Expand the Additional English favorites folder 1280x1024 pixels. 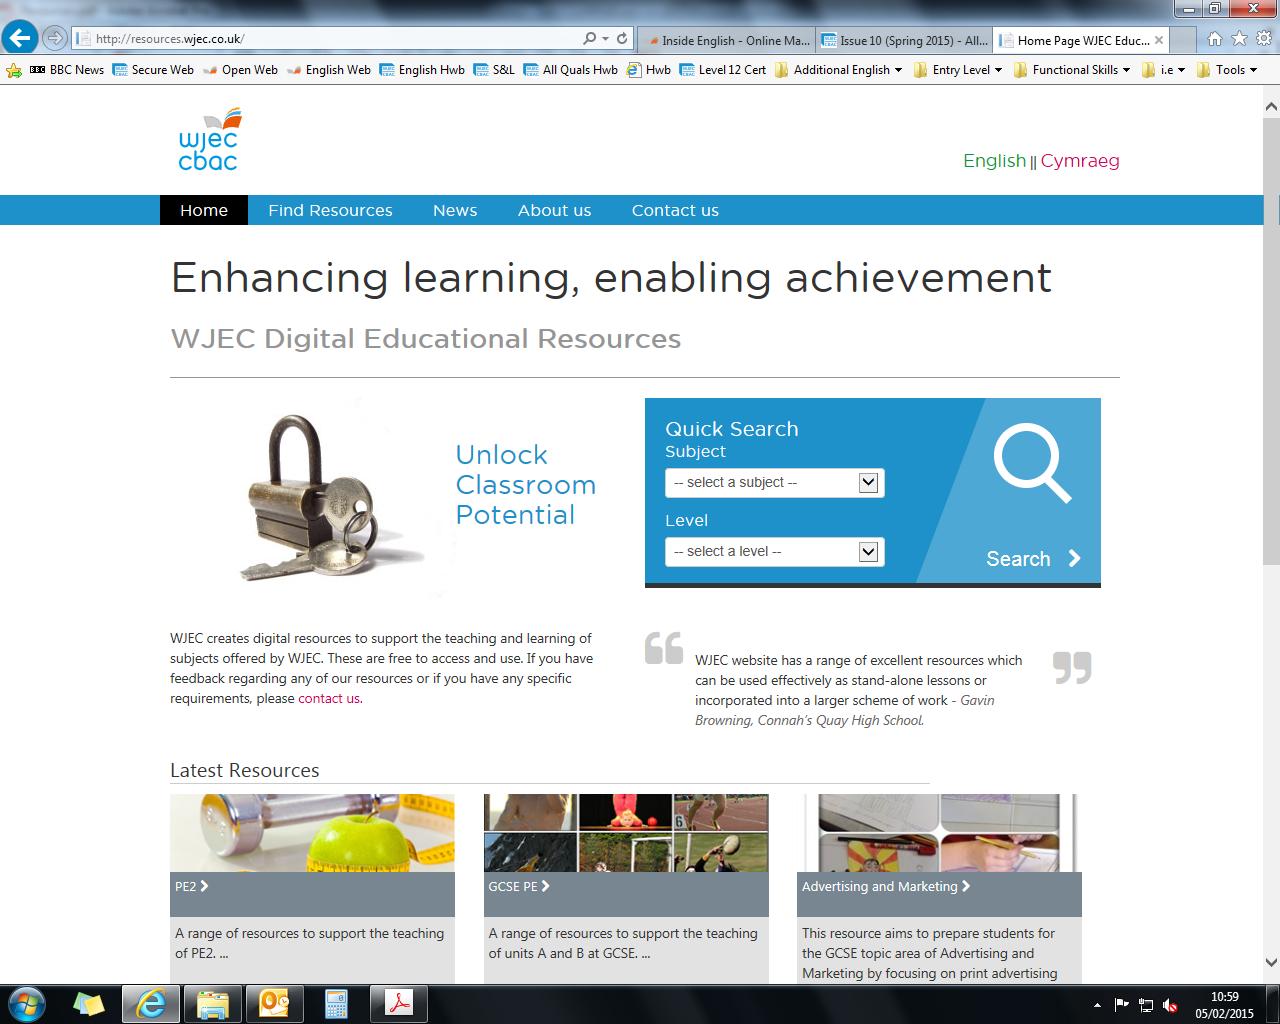[839, 70]
